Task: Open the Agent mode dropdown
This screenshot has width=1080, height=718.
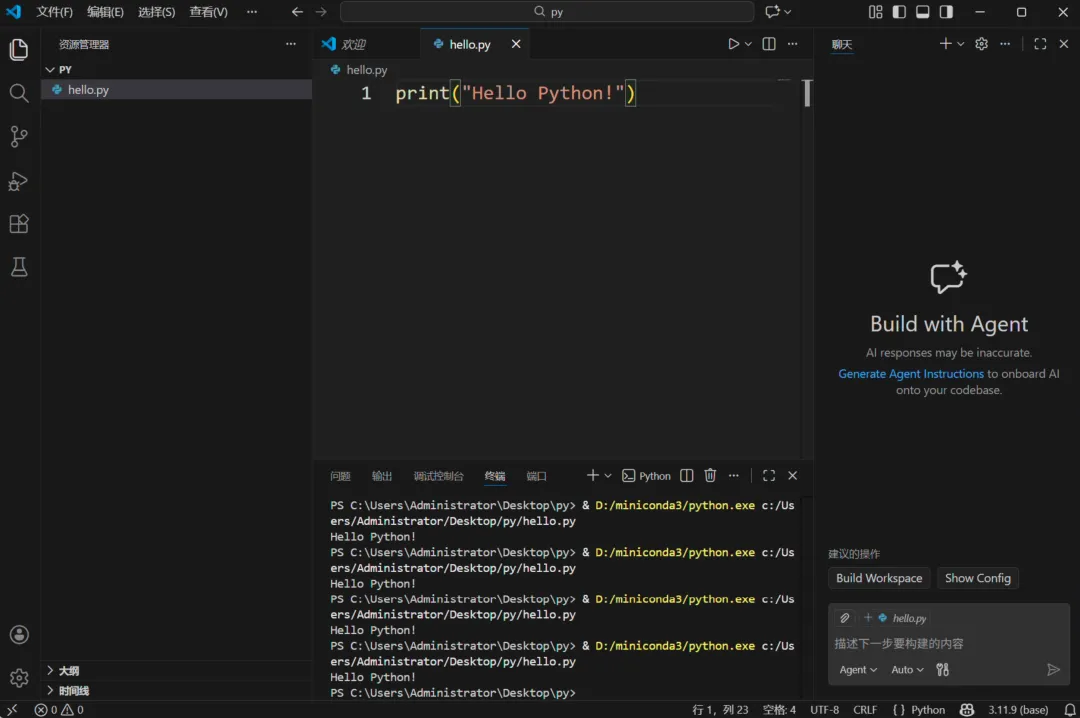Action: click(858, 670)
